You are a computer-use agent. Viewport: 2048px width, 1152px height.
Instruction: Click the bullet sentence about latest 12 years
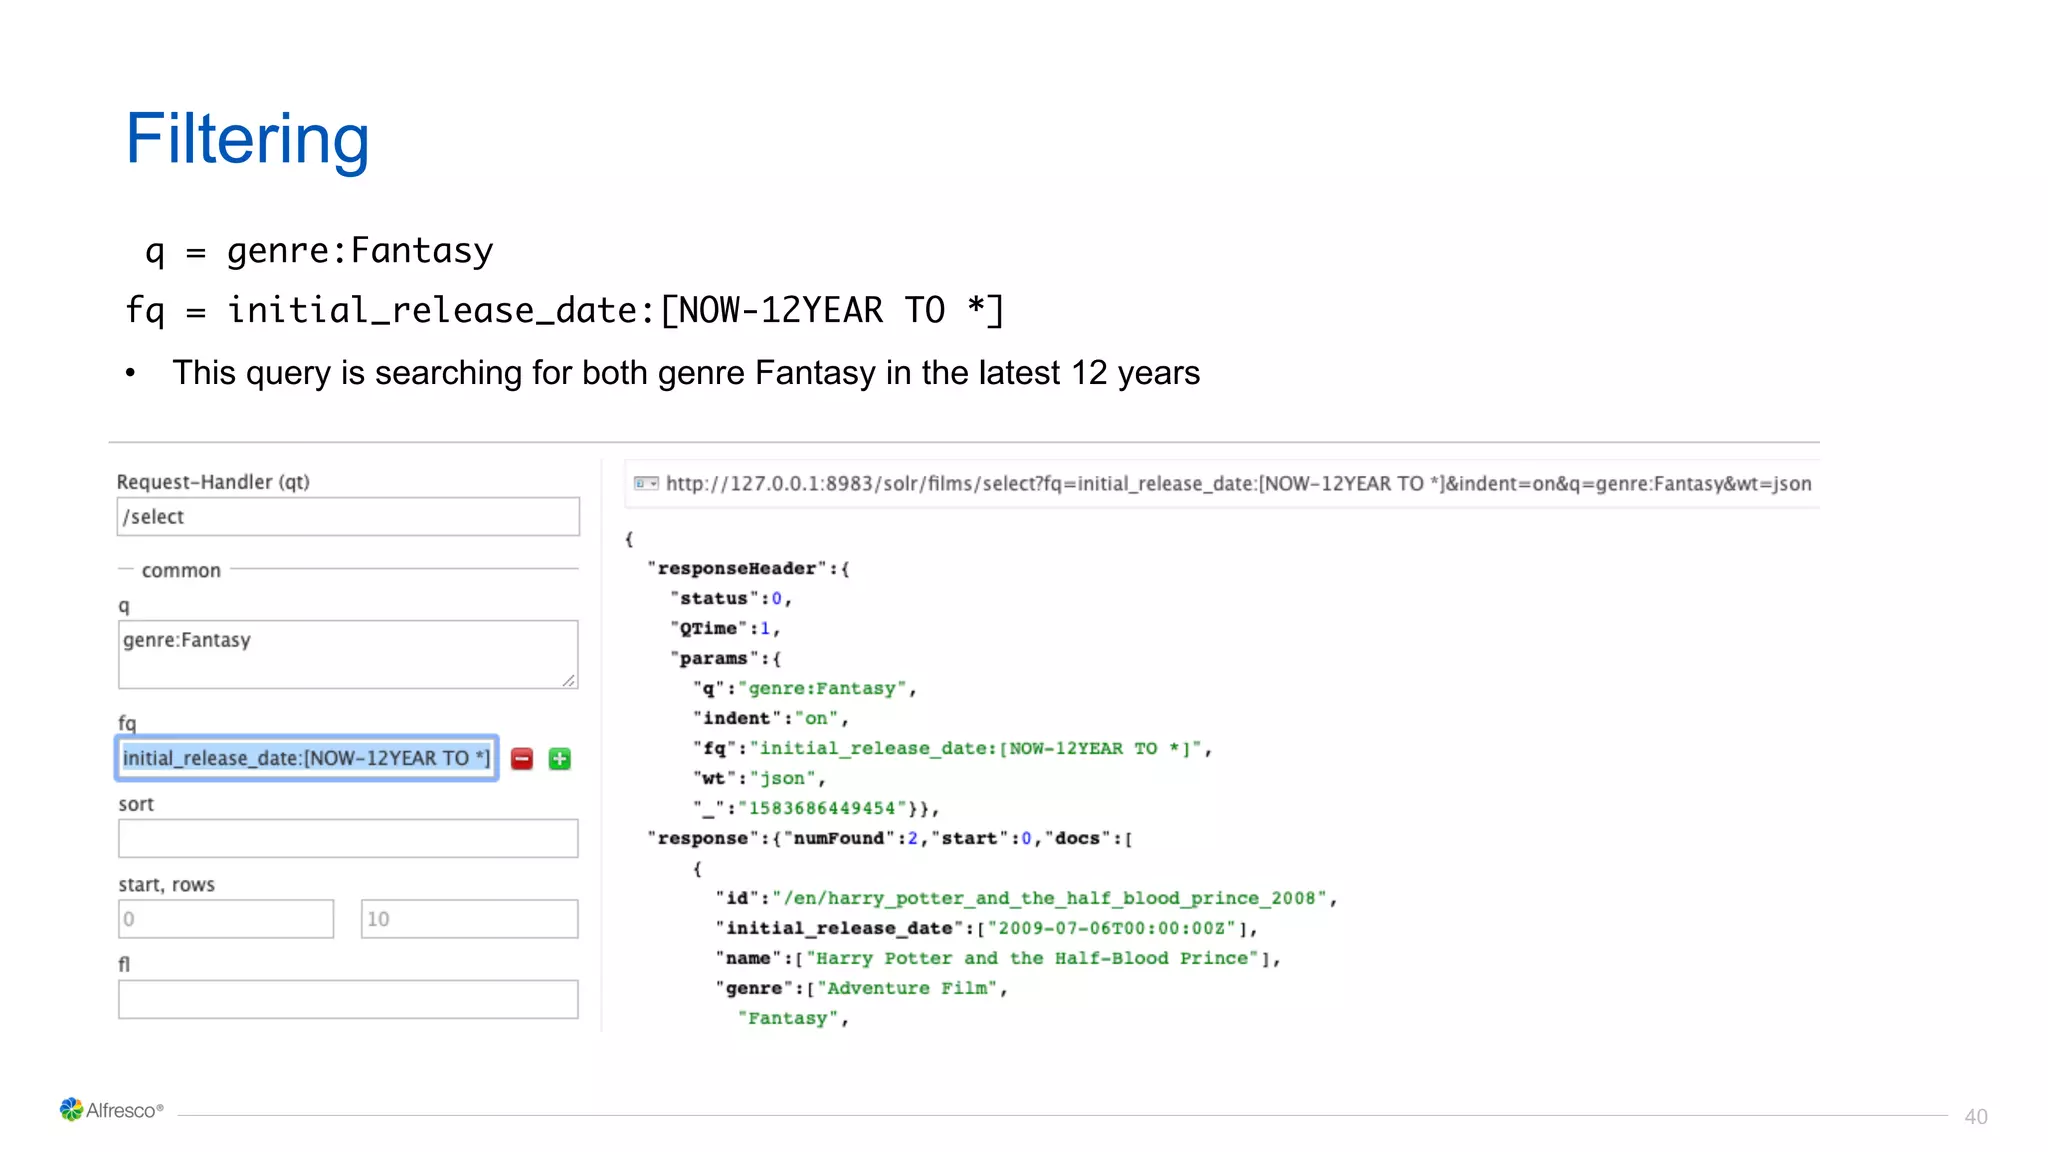point(686,373)
